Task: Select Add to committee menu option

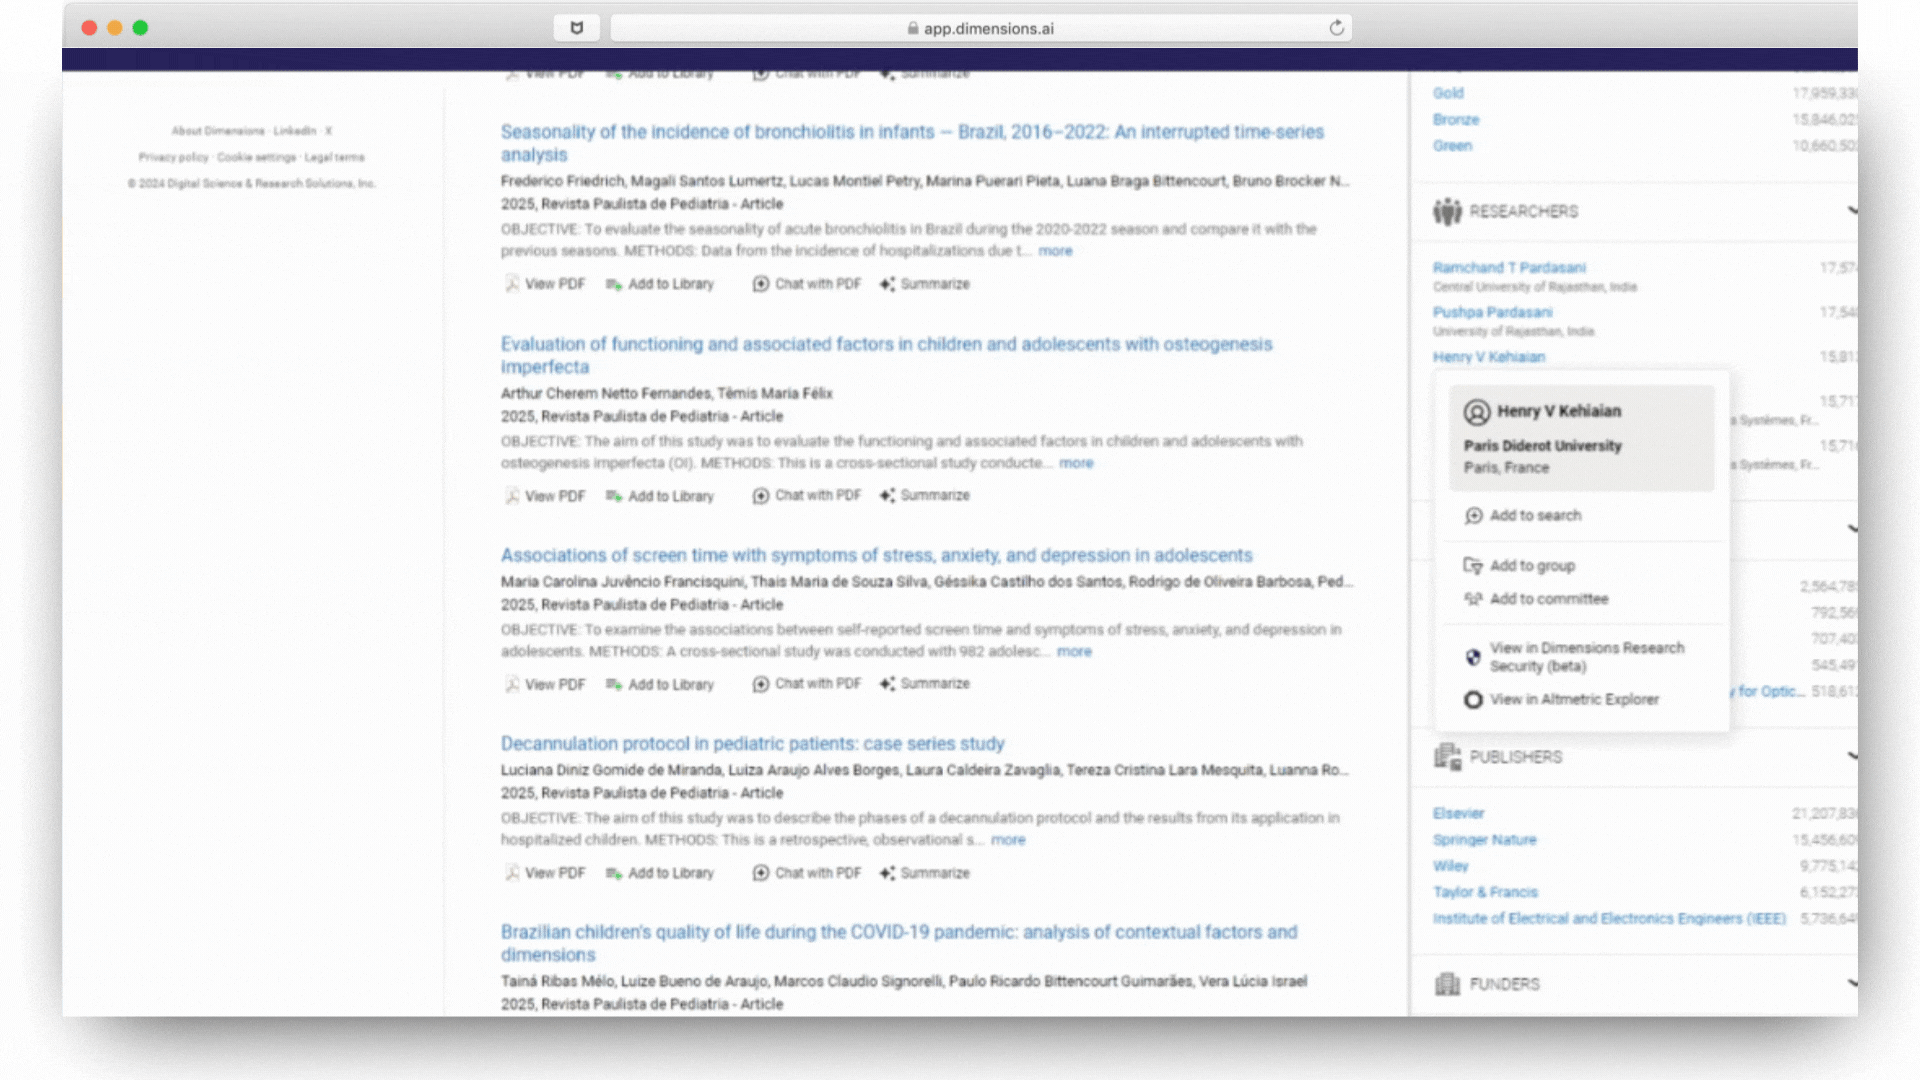Action: pos(1548,599)
